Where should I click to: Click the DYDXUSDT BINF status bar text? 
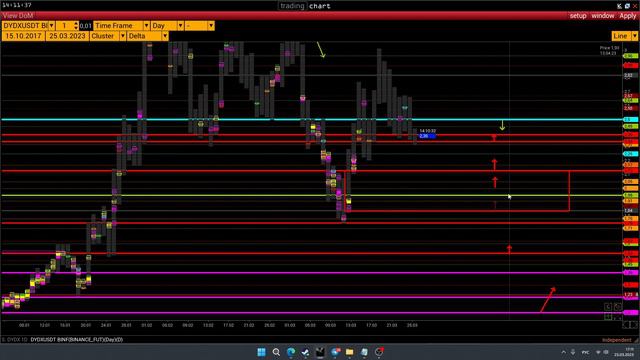tap(76, 340)
